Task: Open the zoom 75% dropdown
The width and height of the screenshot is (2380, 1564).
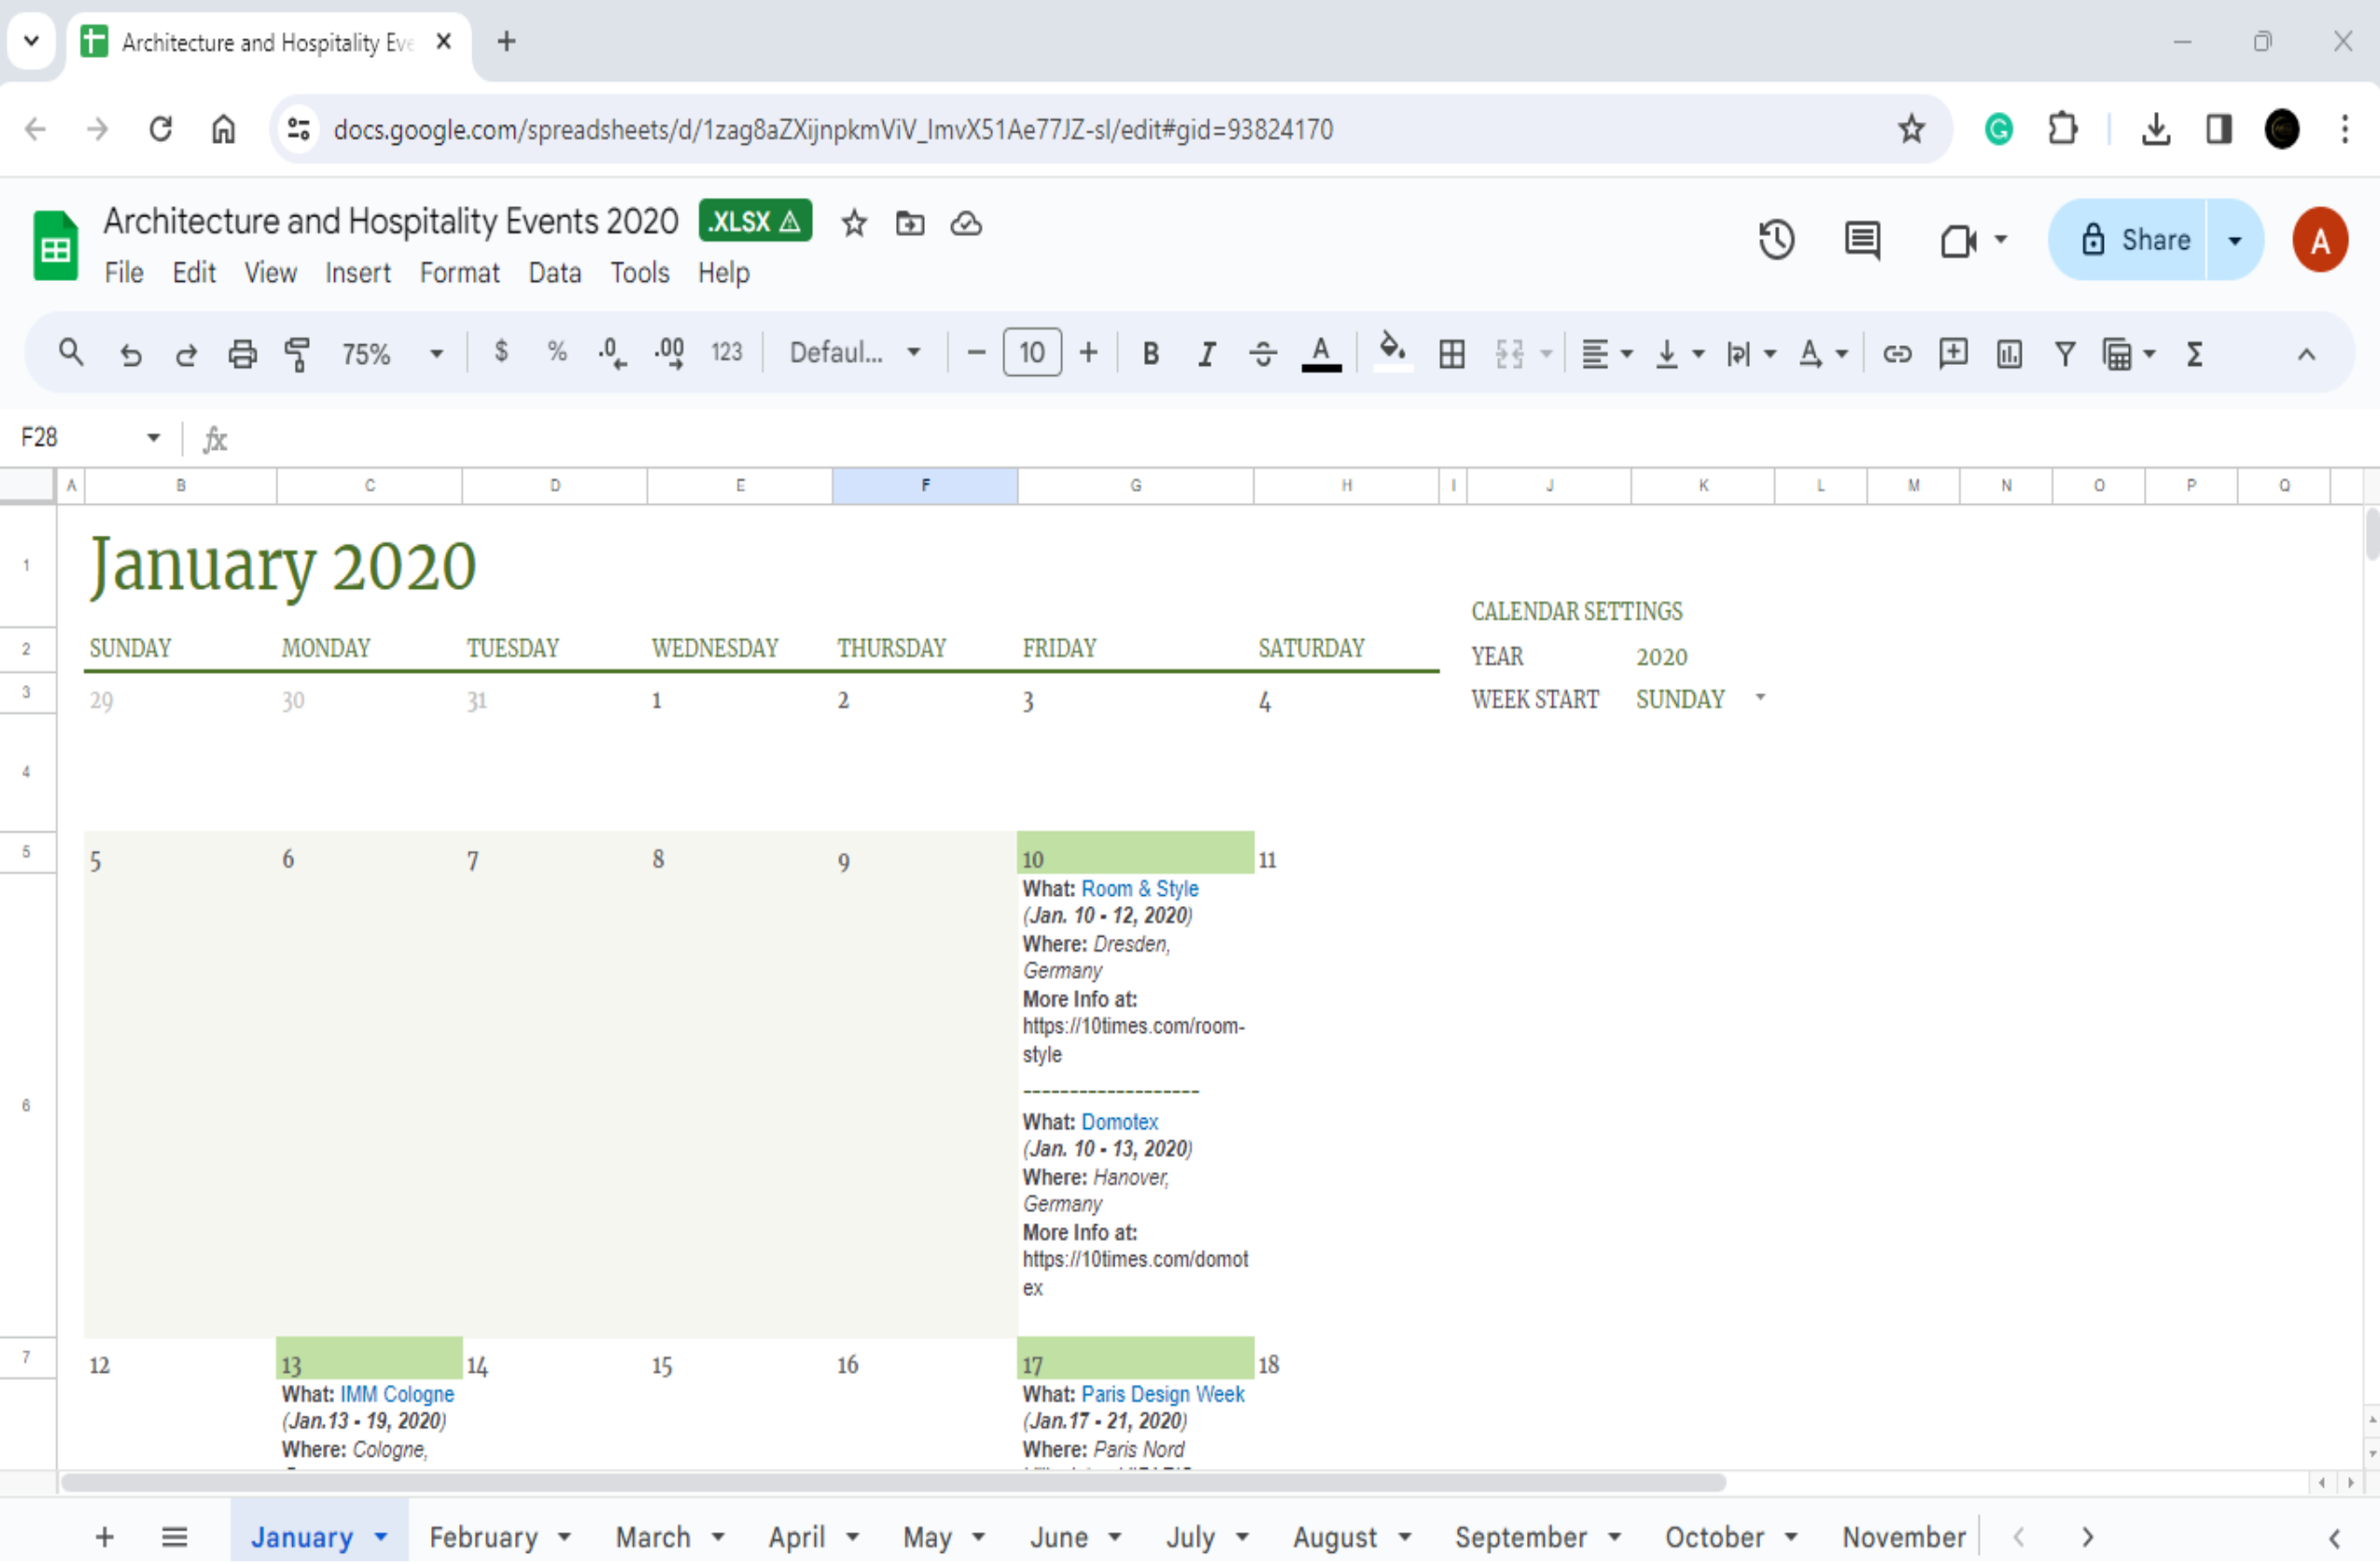Action: [x=391, y=354]
